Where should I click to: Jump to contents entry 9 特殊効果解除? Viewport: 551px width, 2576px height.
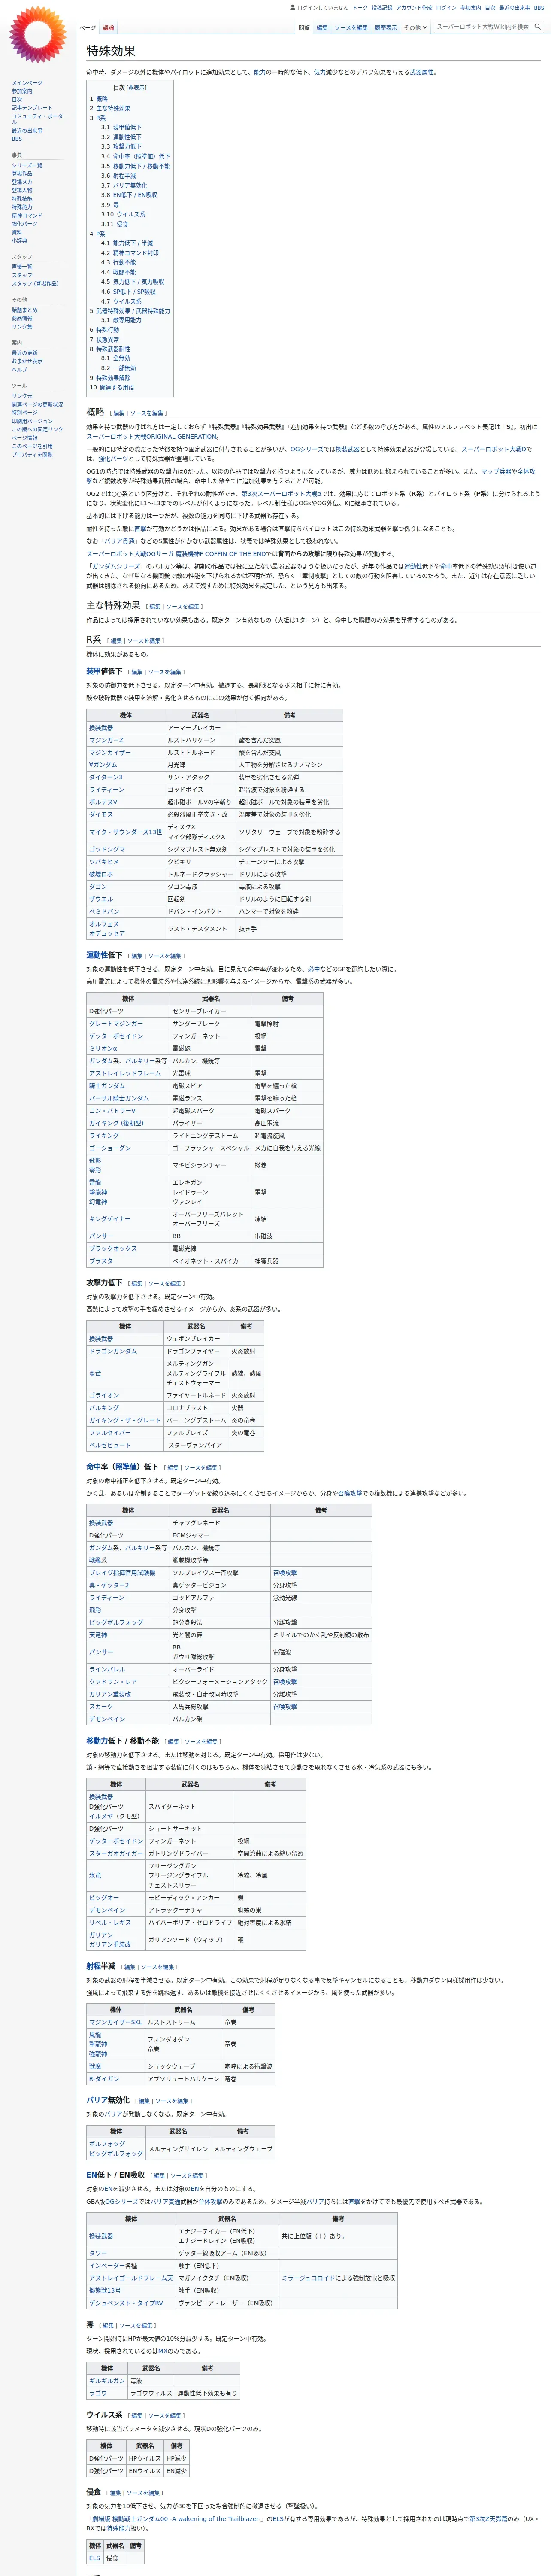click(110, 378)
